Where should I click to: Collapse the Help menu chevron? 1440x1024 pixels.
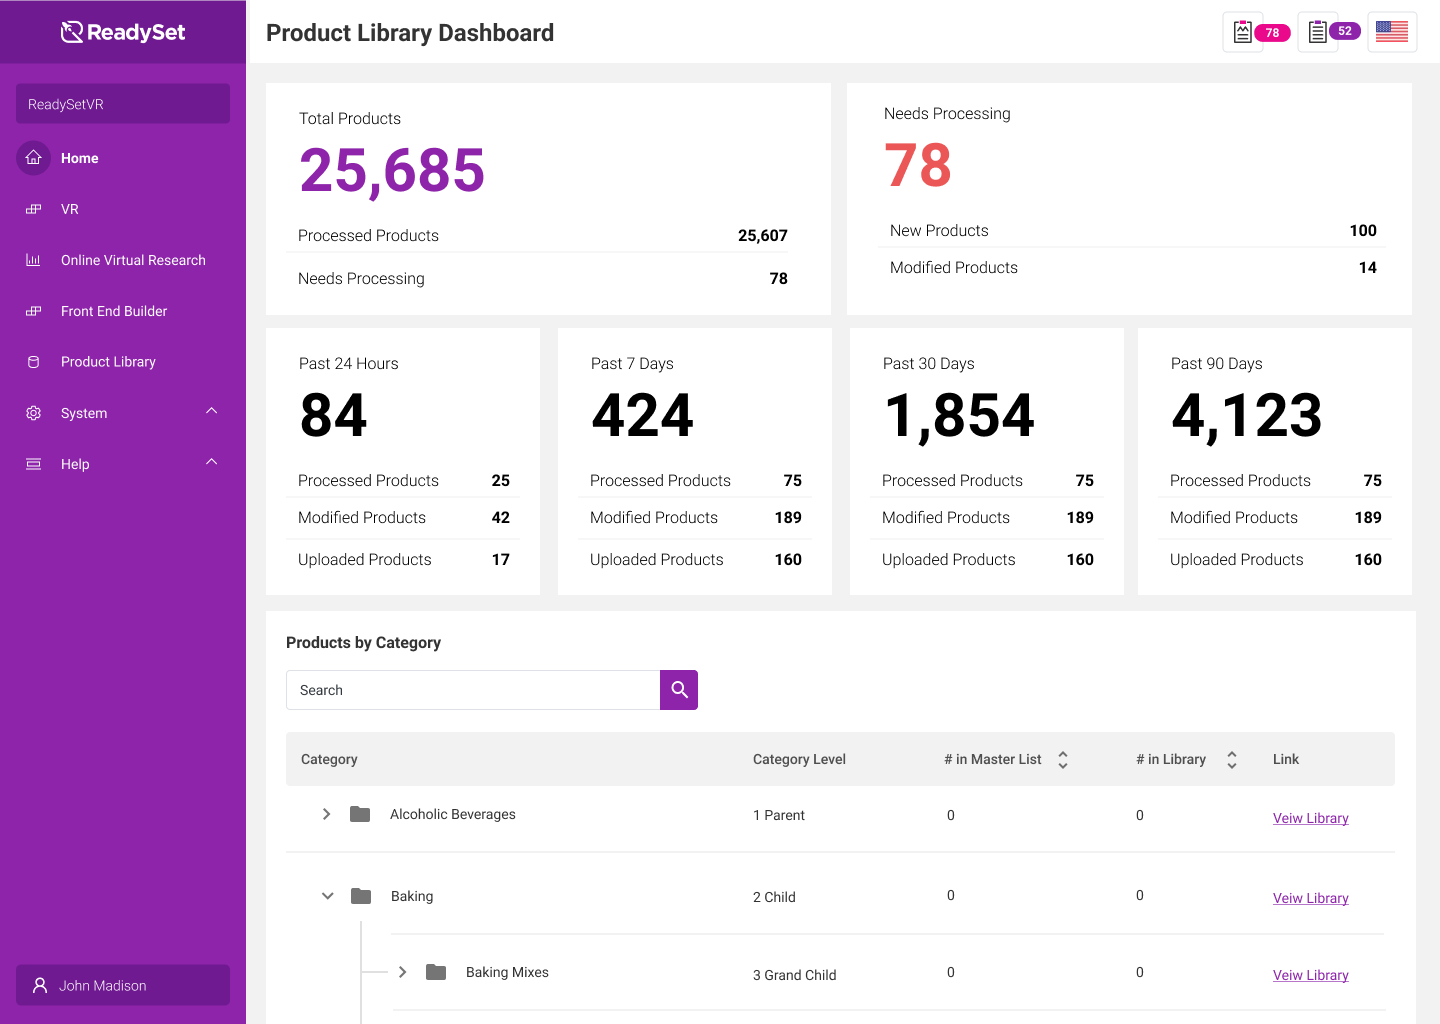211,462
